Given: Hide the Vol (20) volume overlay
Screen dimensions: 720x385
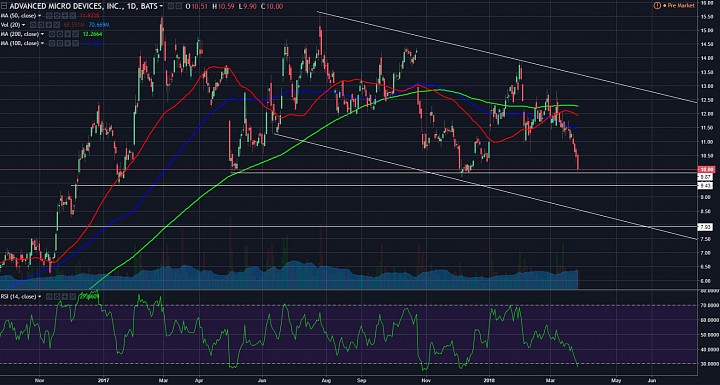Looking at the screenshot, I should click(x=33, y=25).
